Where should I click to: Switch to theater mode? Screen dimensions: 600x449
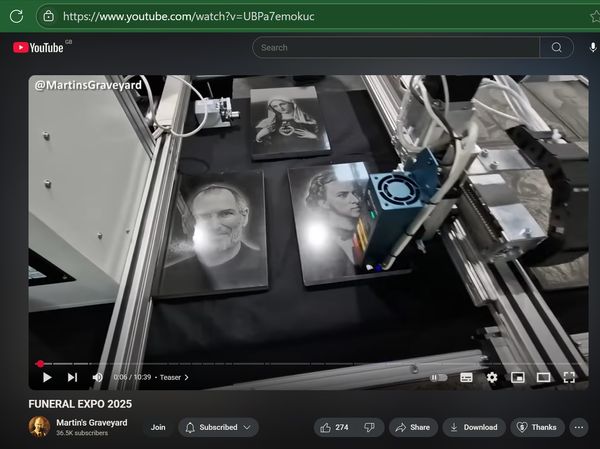(x=543, y=377)
